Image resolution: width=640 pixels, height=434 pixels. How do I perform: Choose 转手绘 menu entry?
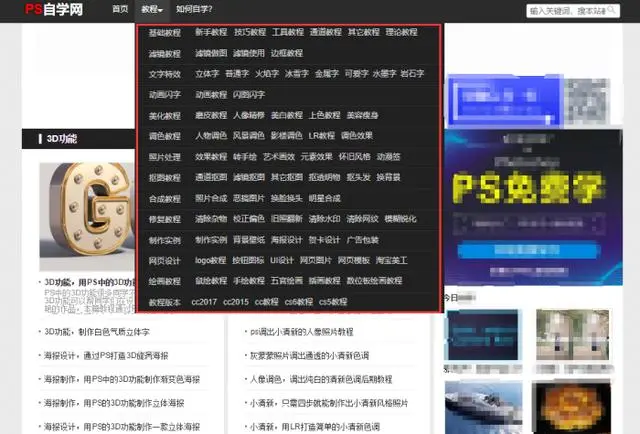[x=245, y=157]
